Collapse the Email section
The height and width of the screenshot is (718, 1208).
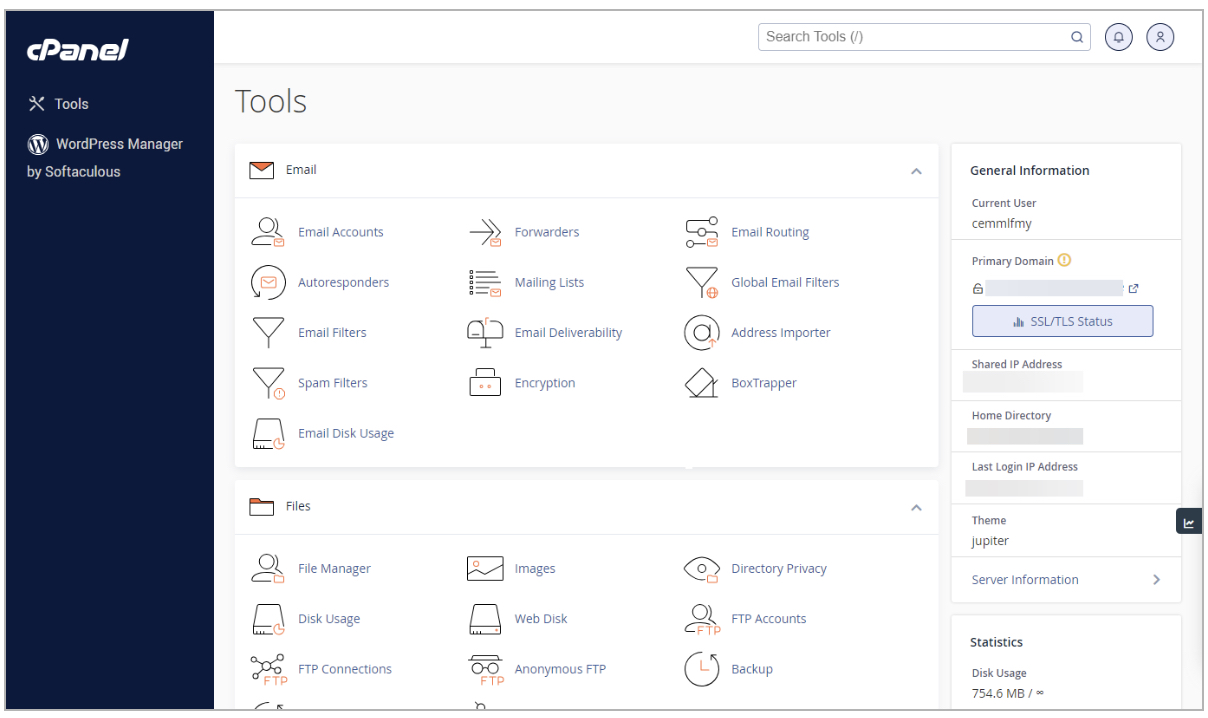[x=916, y=171]
